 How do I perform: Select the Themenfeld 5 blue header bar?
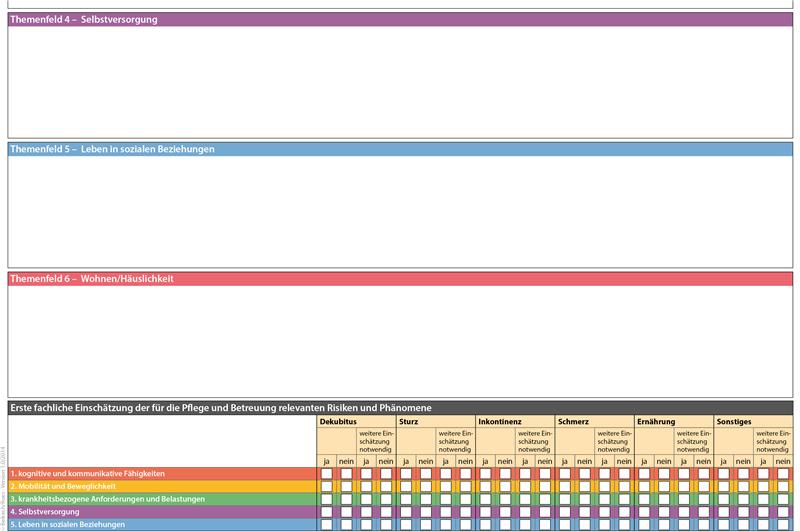click(x=400, y=149)
